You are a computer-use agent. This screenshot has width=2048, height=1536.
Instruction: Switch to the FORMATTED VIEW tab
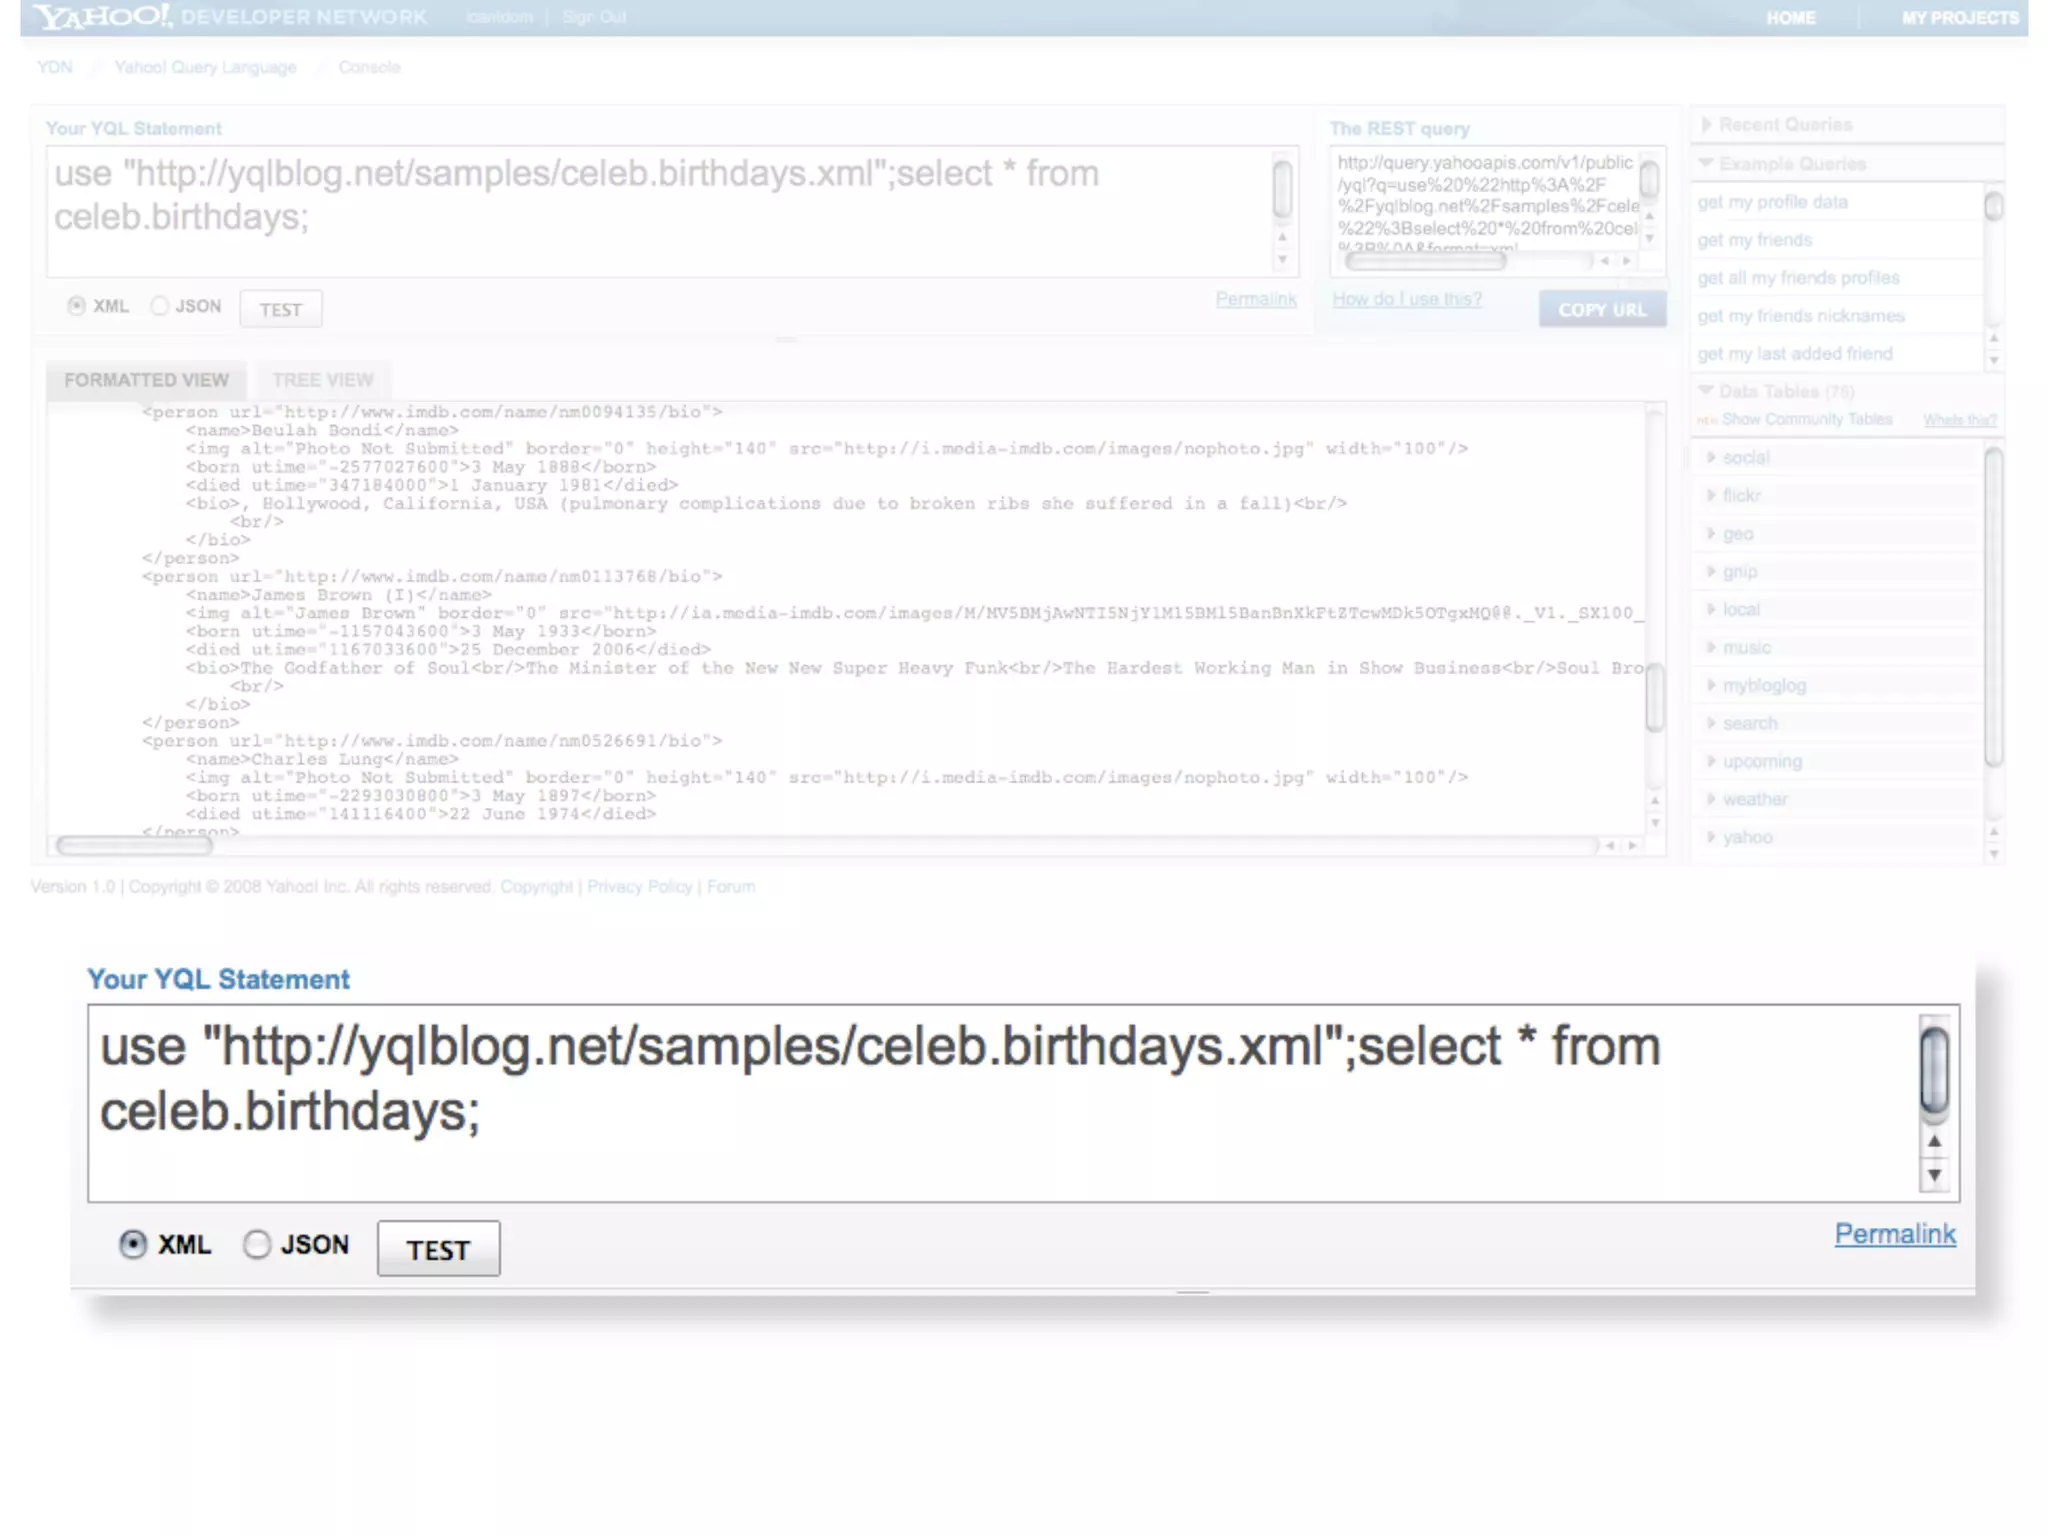(x=147, y=380)
